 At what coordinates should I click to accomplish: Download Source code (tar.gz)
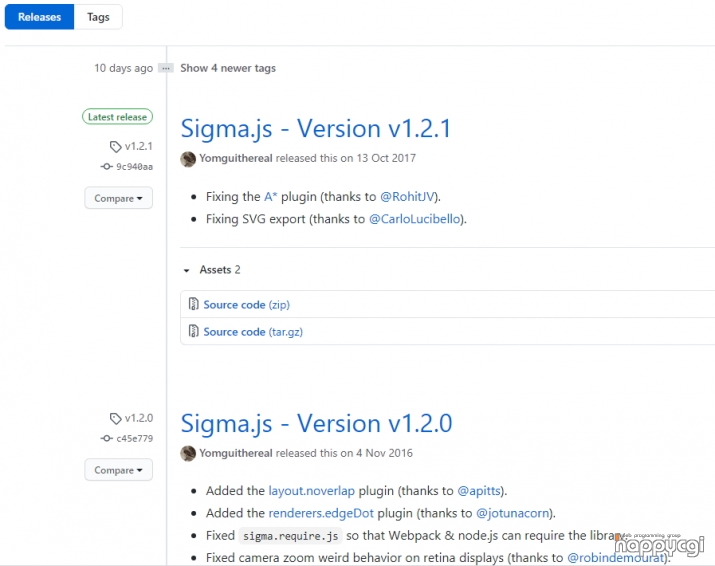tap(253, 332)
